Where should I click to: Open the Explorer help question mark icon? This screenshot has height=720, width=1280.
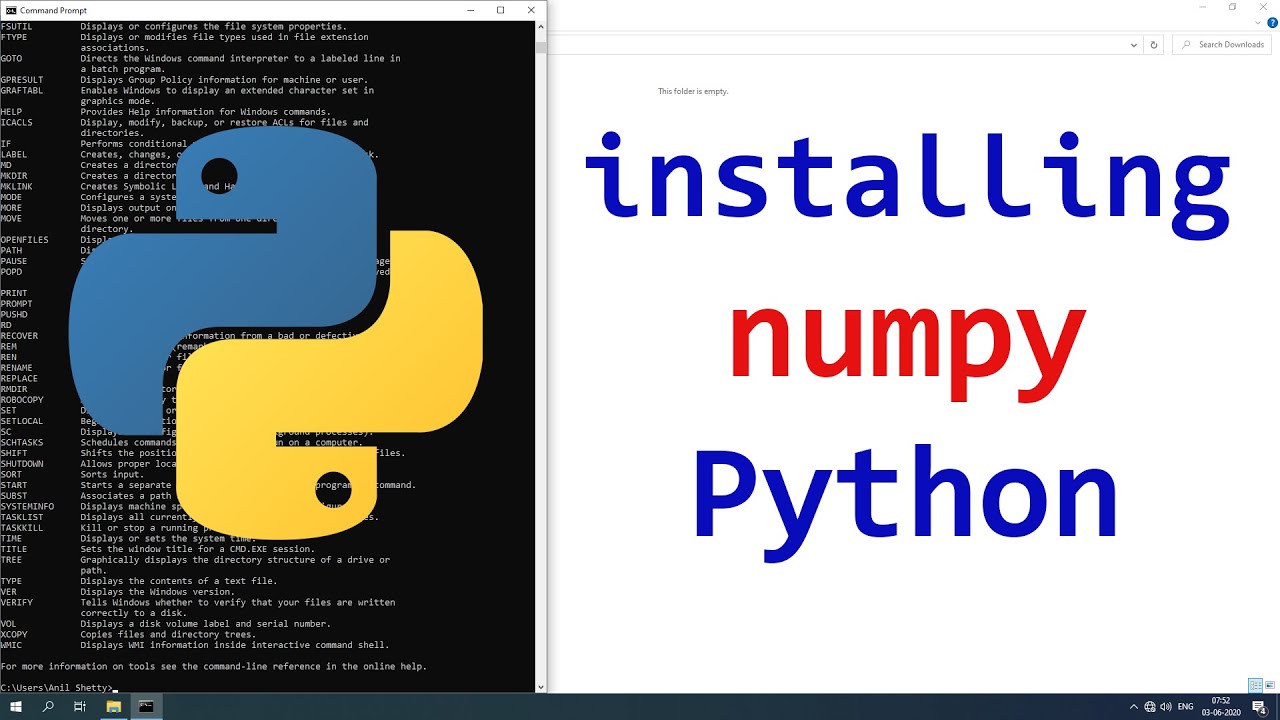click(x=1272, y=23)
